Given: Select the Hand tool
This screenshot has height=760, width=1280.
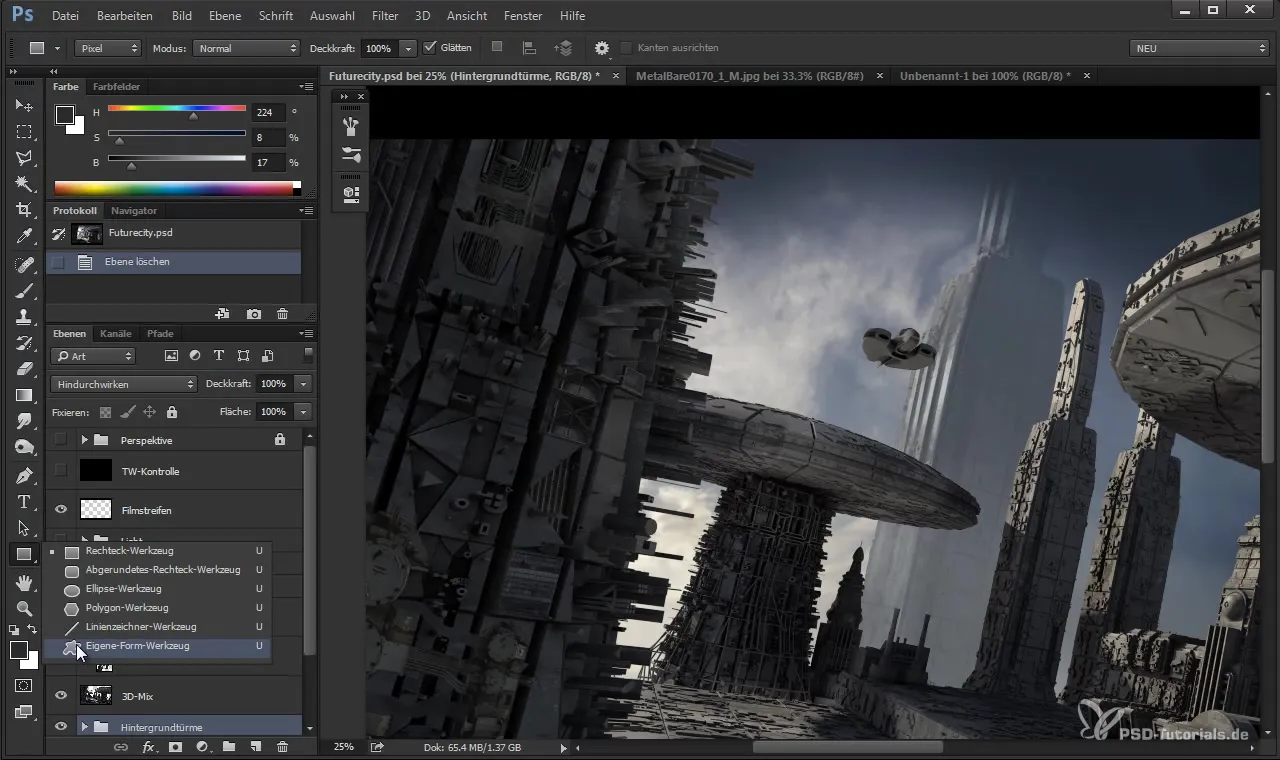Looking at the screenshot, I should pyautogui.click(x=24, y=582).
